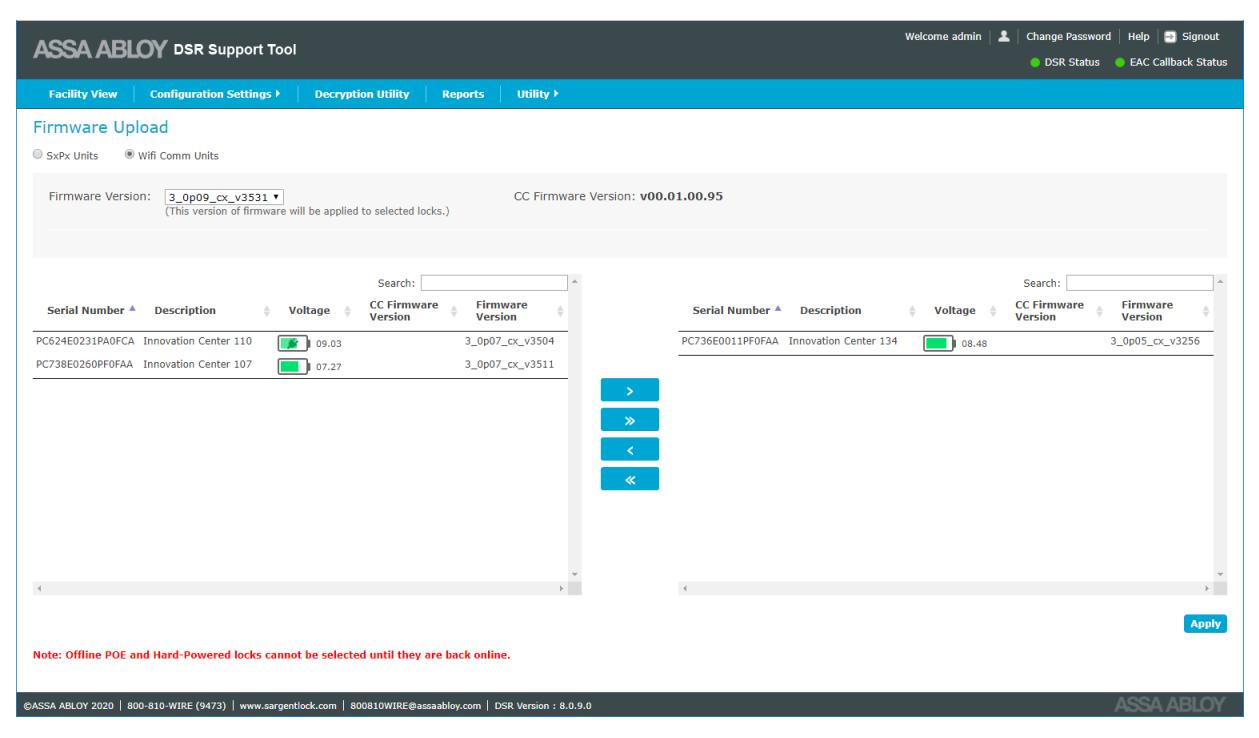Viewport: 1259px width, 738px height.
Task: Move all locks left with double arrow
Action: 630,479
